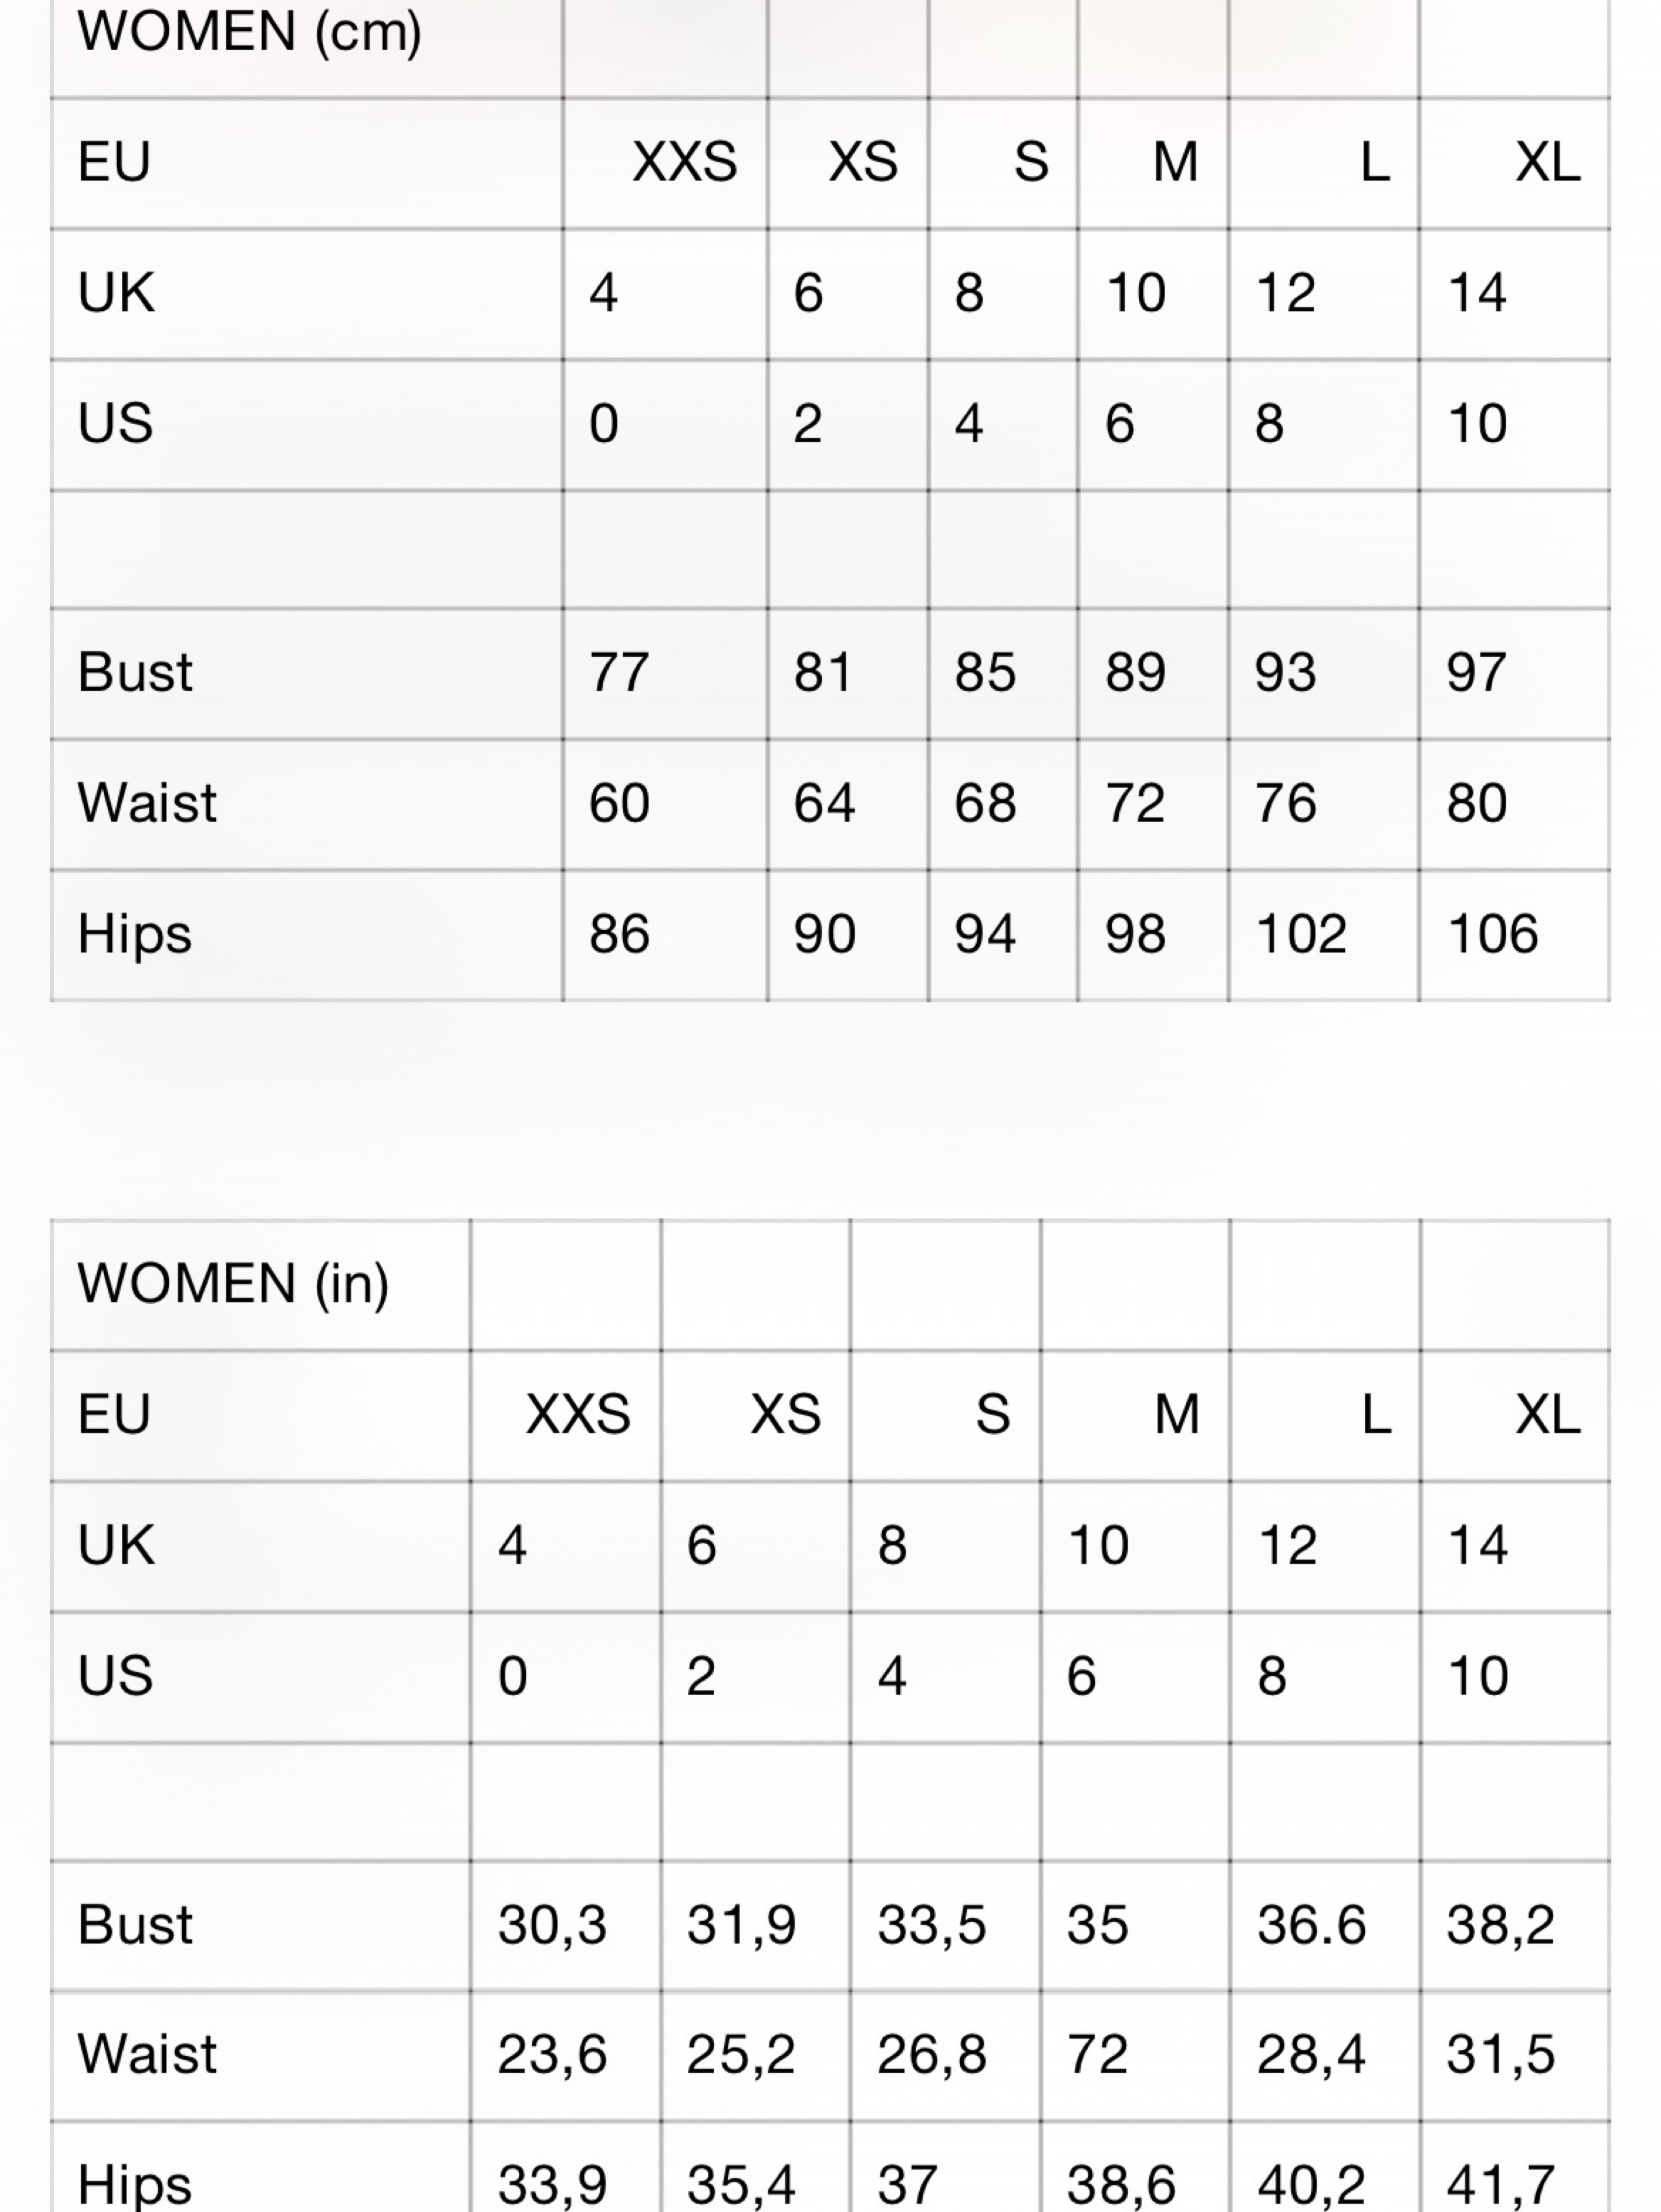
Task: Click the Waist 31,5 value
Action: (1500, 2055)
